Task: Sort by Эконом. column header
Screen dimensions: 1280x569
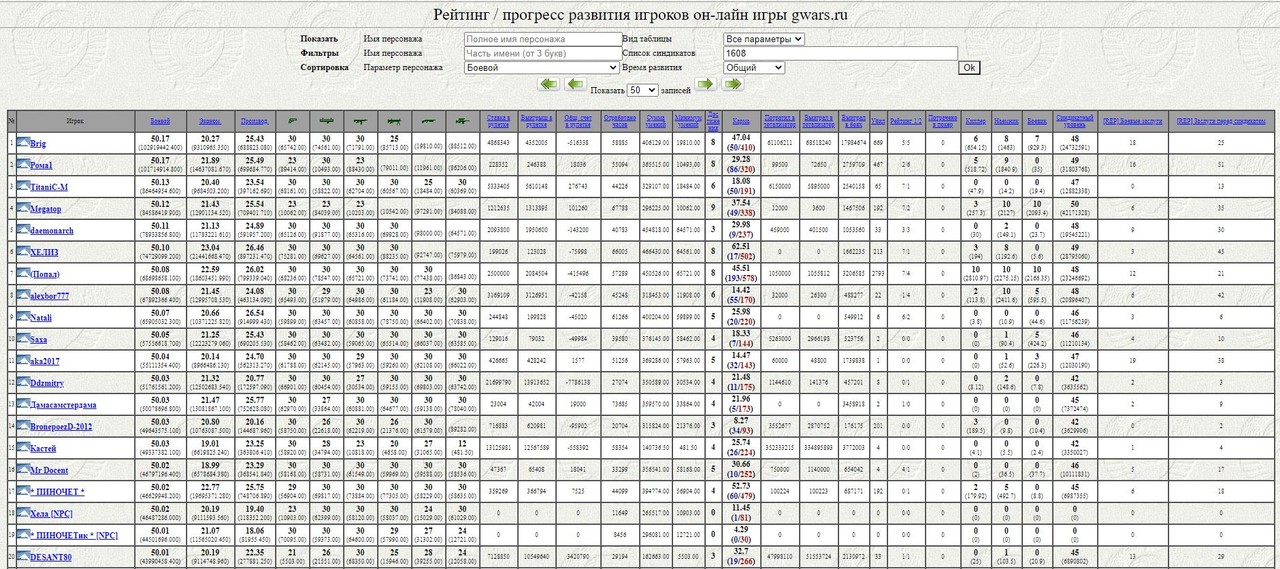Action: pyautogui.click(x=209, y=120)
